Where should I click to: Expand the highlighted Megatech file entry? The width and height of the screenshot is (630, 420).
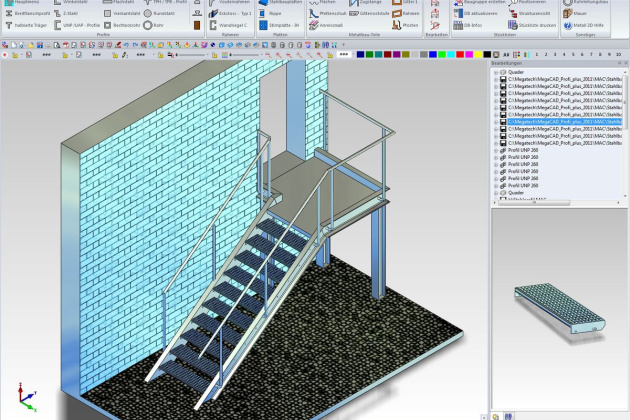497,122
